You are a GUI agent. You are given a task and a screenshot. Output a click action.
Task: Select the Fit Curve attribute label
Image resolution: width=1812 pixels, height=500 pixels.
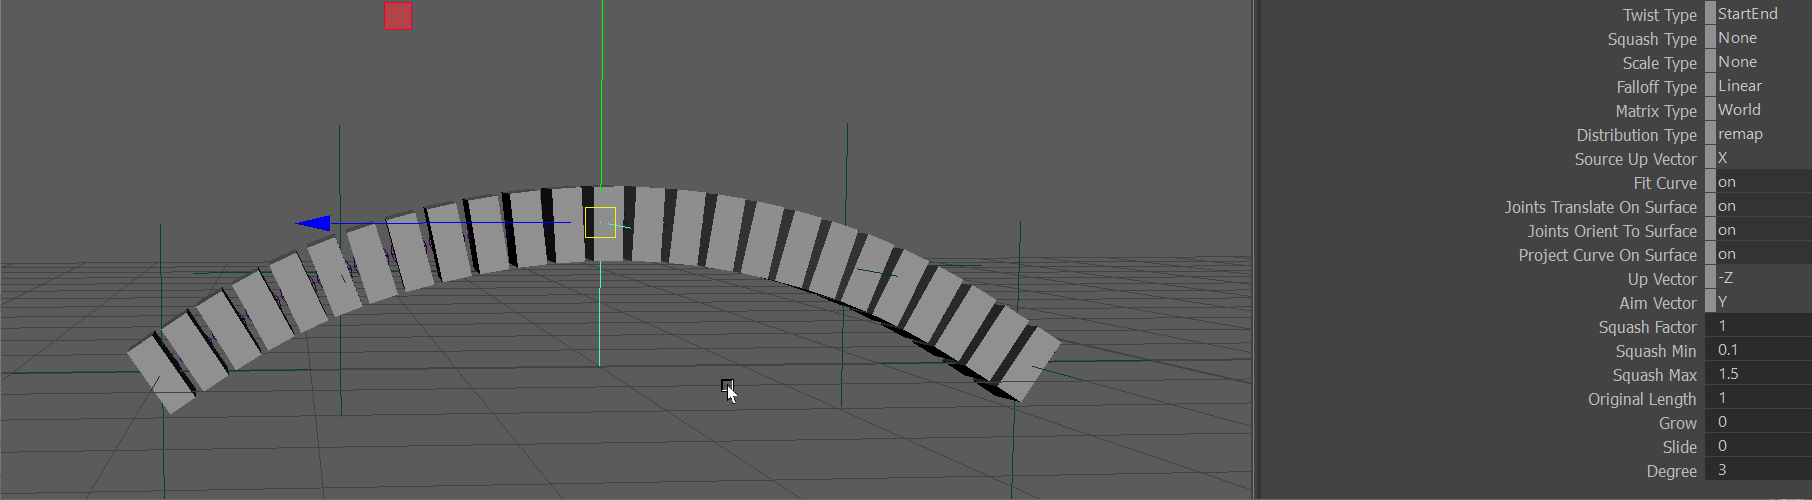click(1665, 183)
